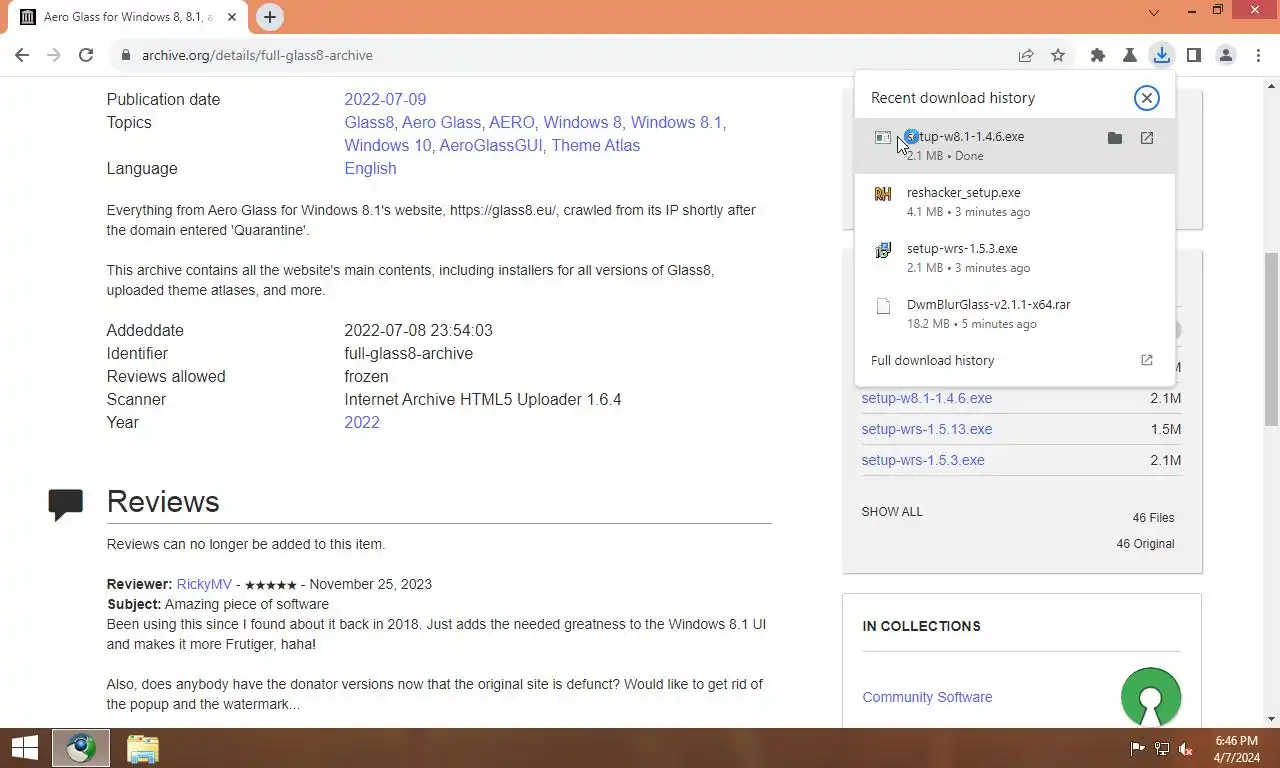Viewport: 1280px width, 768px height.
Task: Open the taskbar clock and date
Action: (x=1236, y=748)
